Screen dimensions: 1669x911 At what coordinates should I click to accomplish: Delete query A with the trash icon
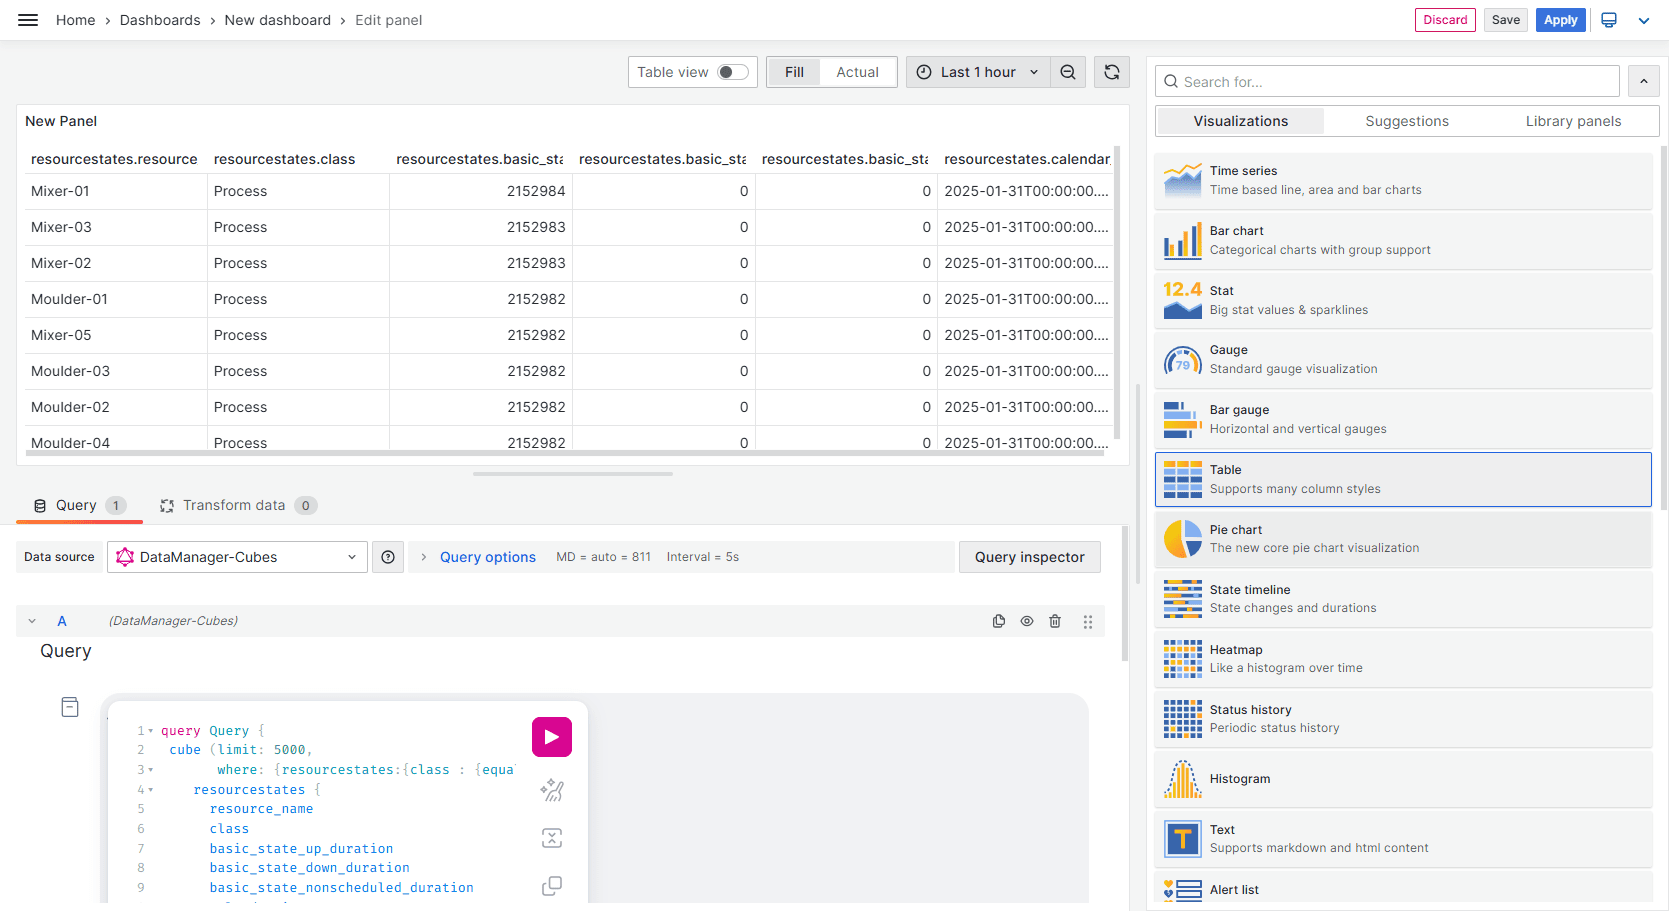(x=1054, y=621)
